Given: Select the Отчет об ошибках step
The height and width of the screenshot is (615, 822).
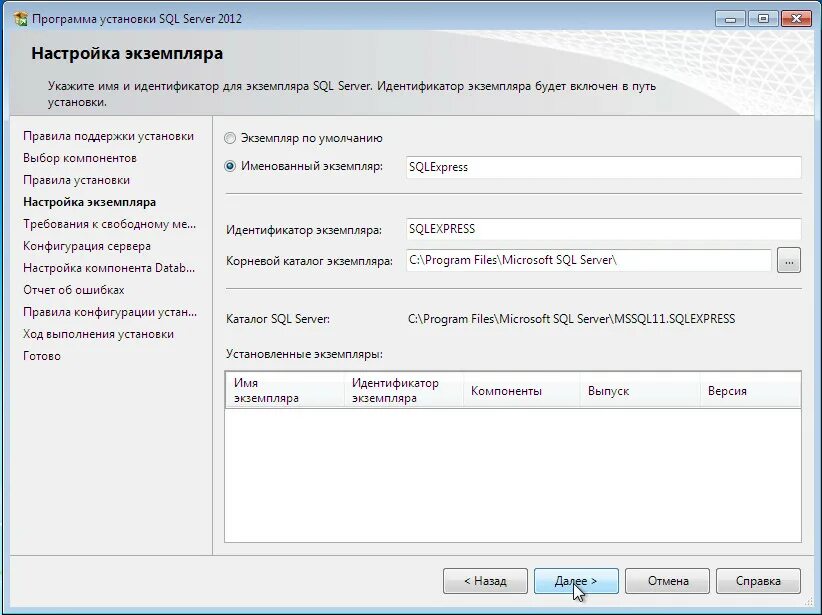Looking at the screenshot, I should [x=74, y=290].
